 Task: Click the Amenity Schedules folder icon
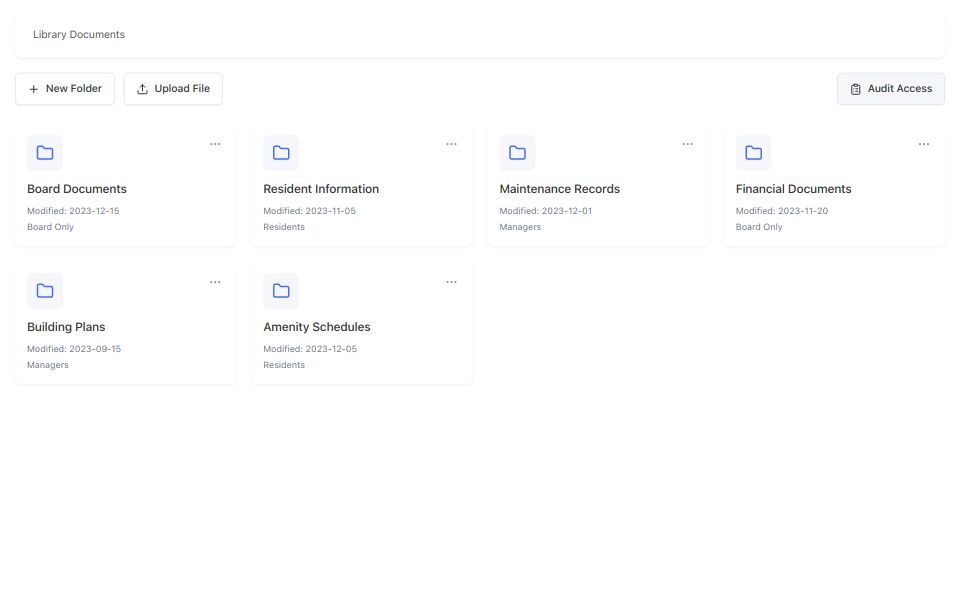click(281, 291)
